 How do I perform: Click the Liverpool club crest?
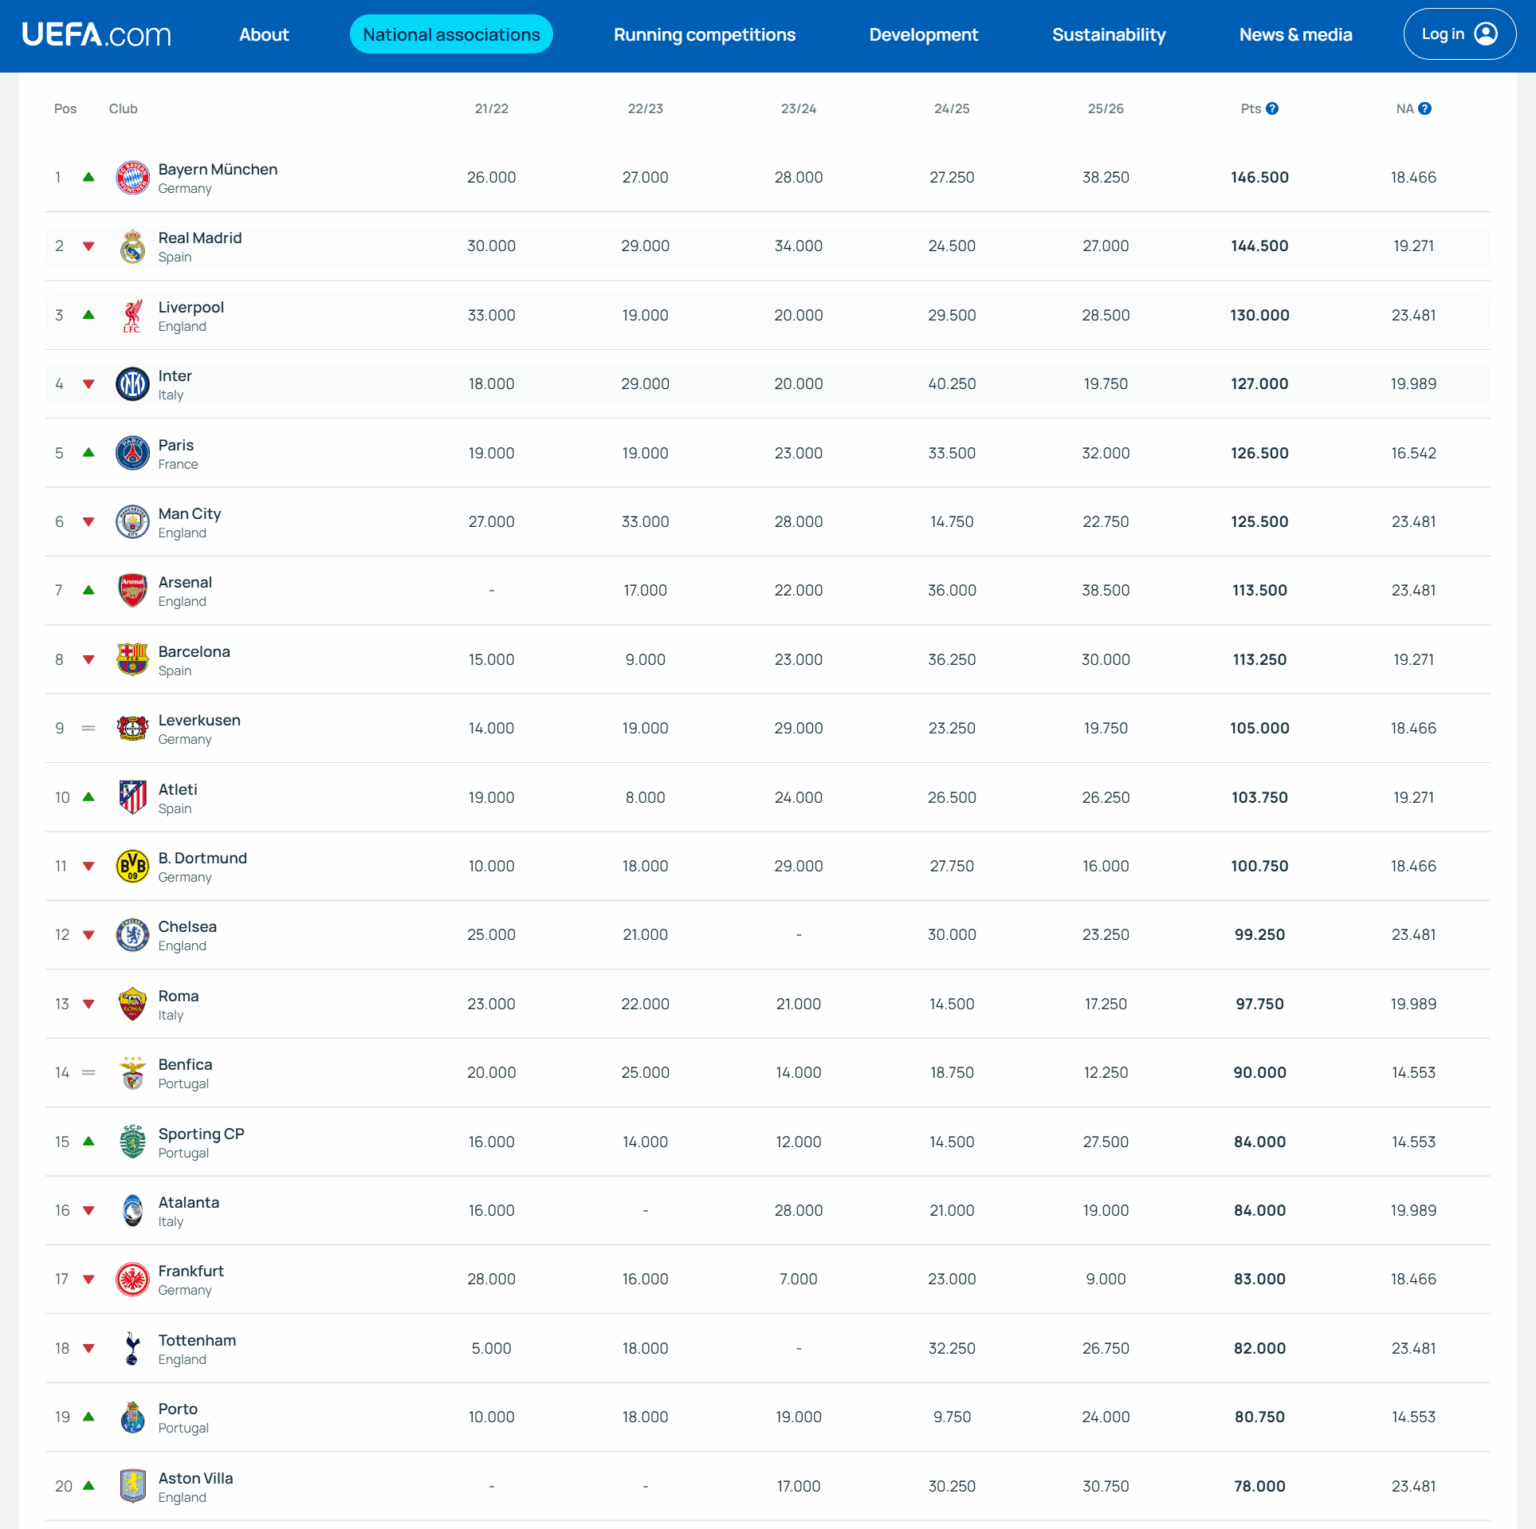(133, 314)
